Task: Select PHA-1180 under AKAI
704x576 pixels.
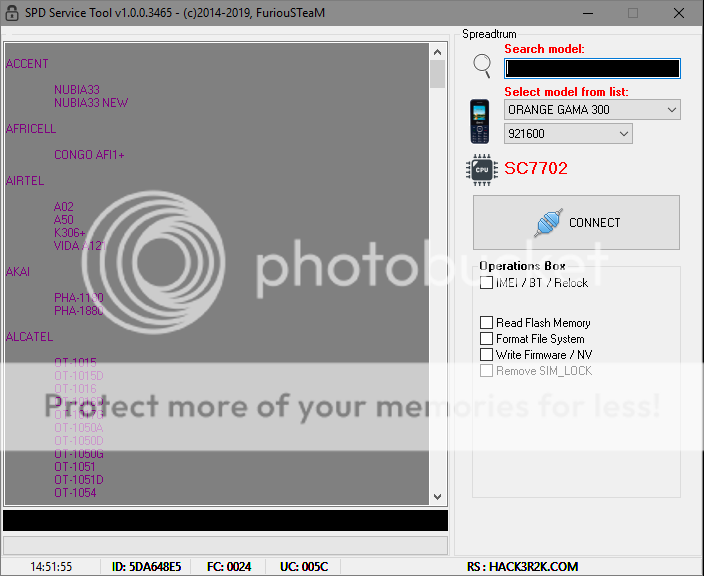Action: (79, 298)
